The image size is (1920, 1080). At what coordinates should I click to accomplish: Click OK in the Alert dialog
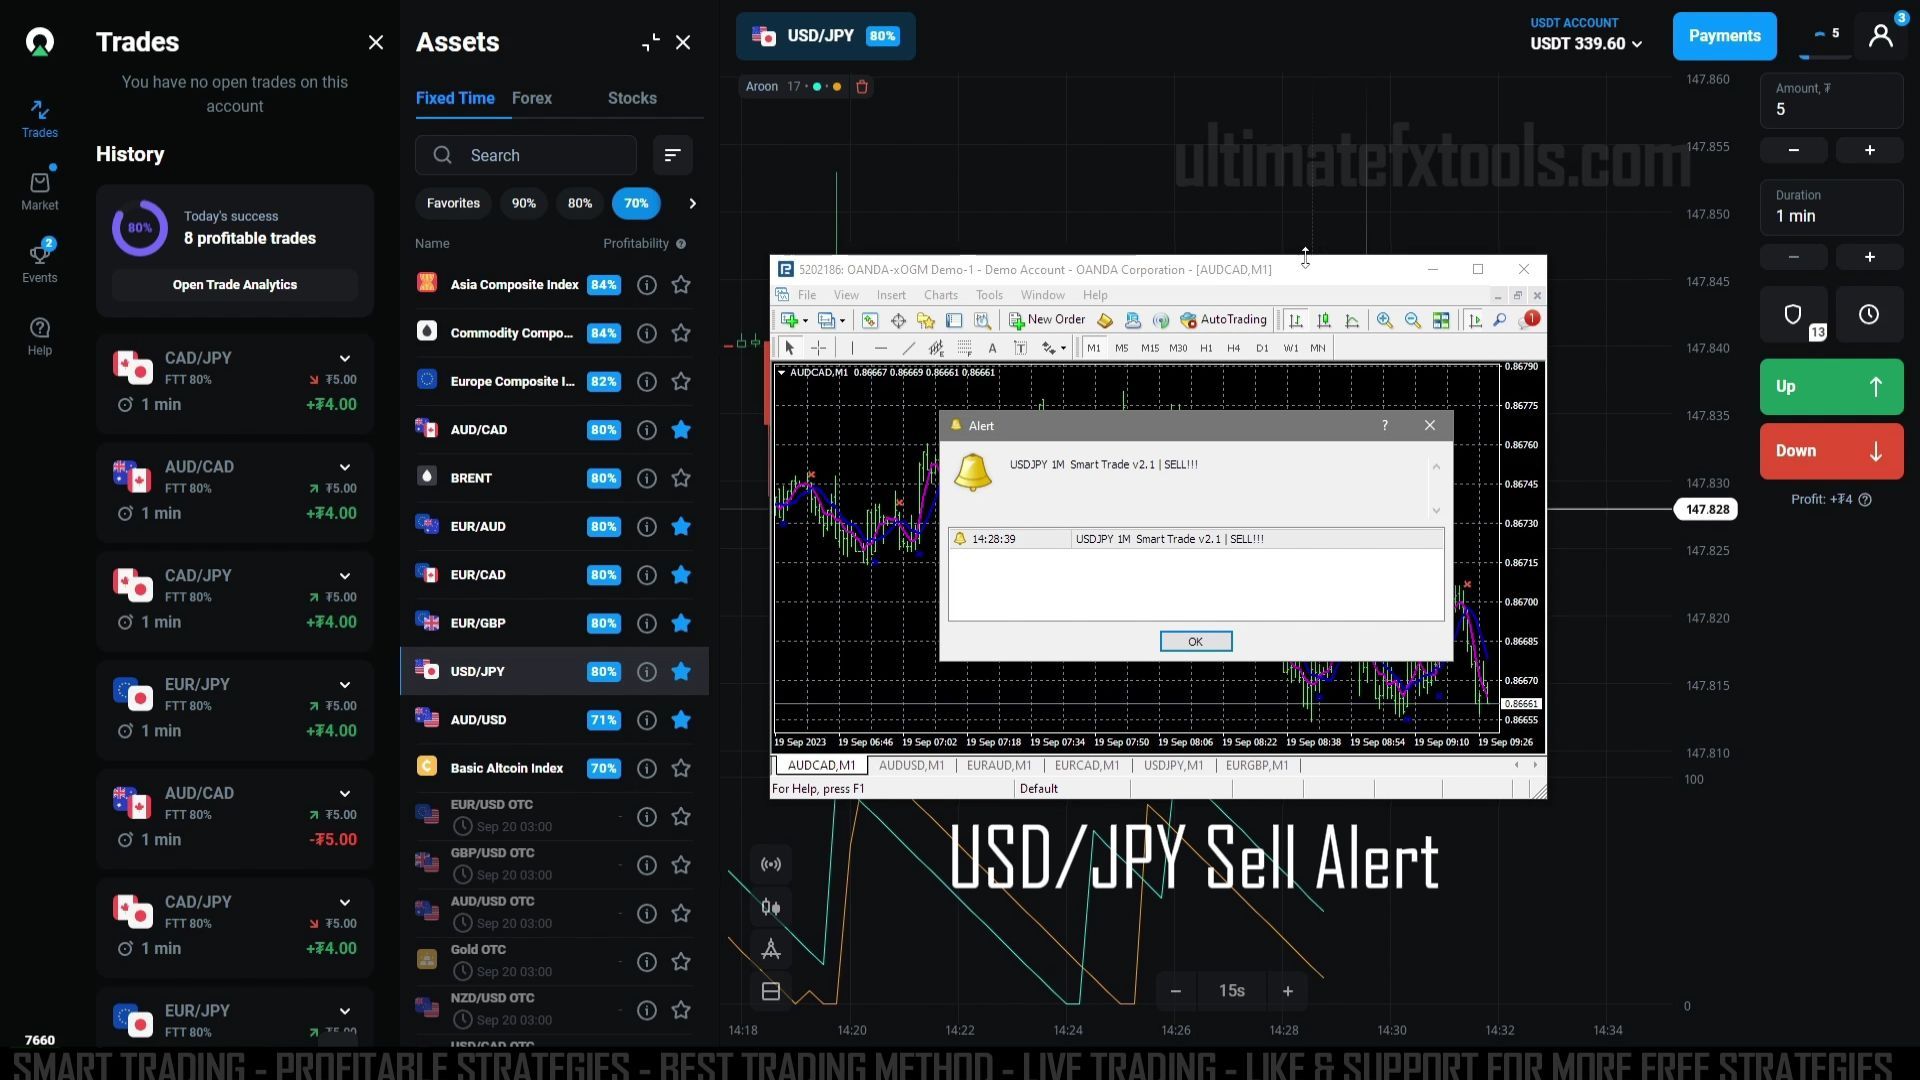click(1196, 642)
